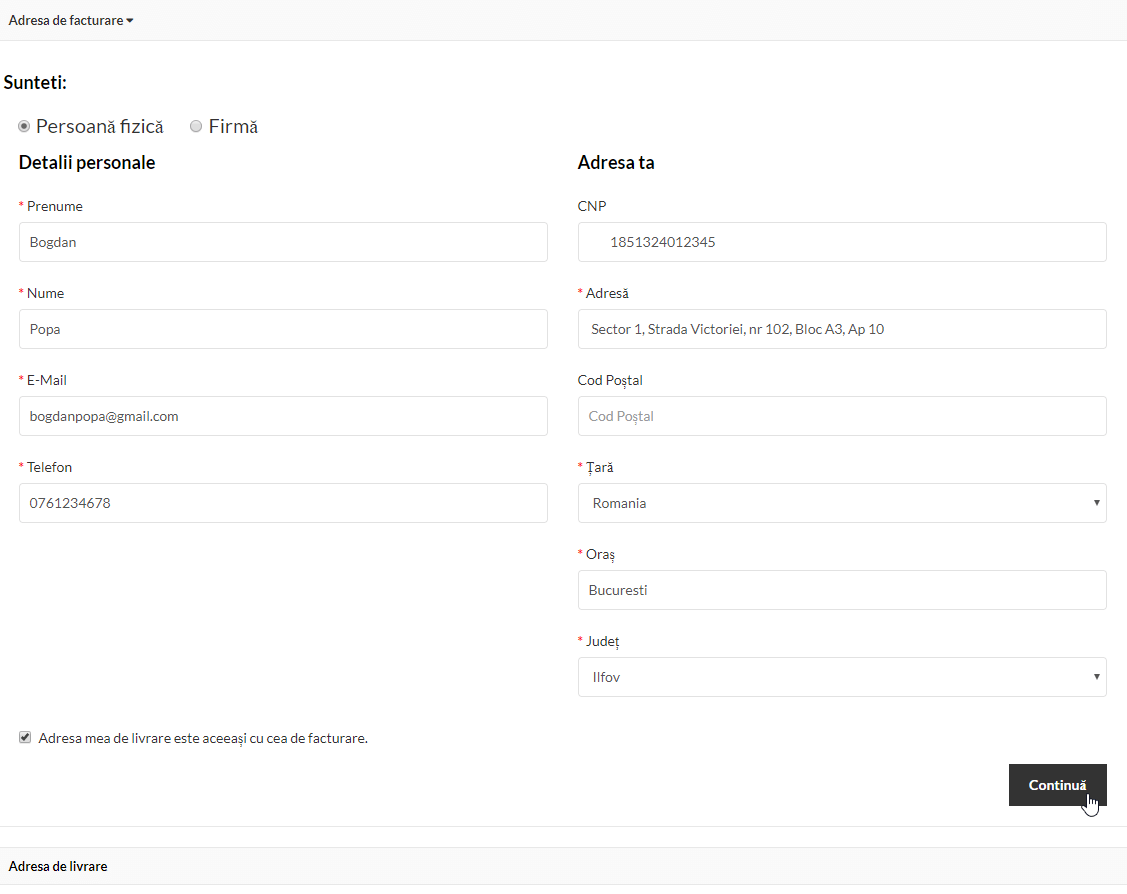This screenshot has height=894, width=1127.
Task: Open the Adresa de livrare section
Action: click(58, 866)
